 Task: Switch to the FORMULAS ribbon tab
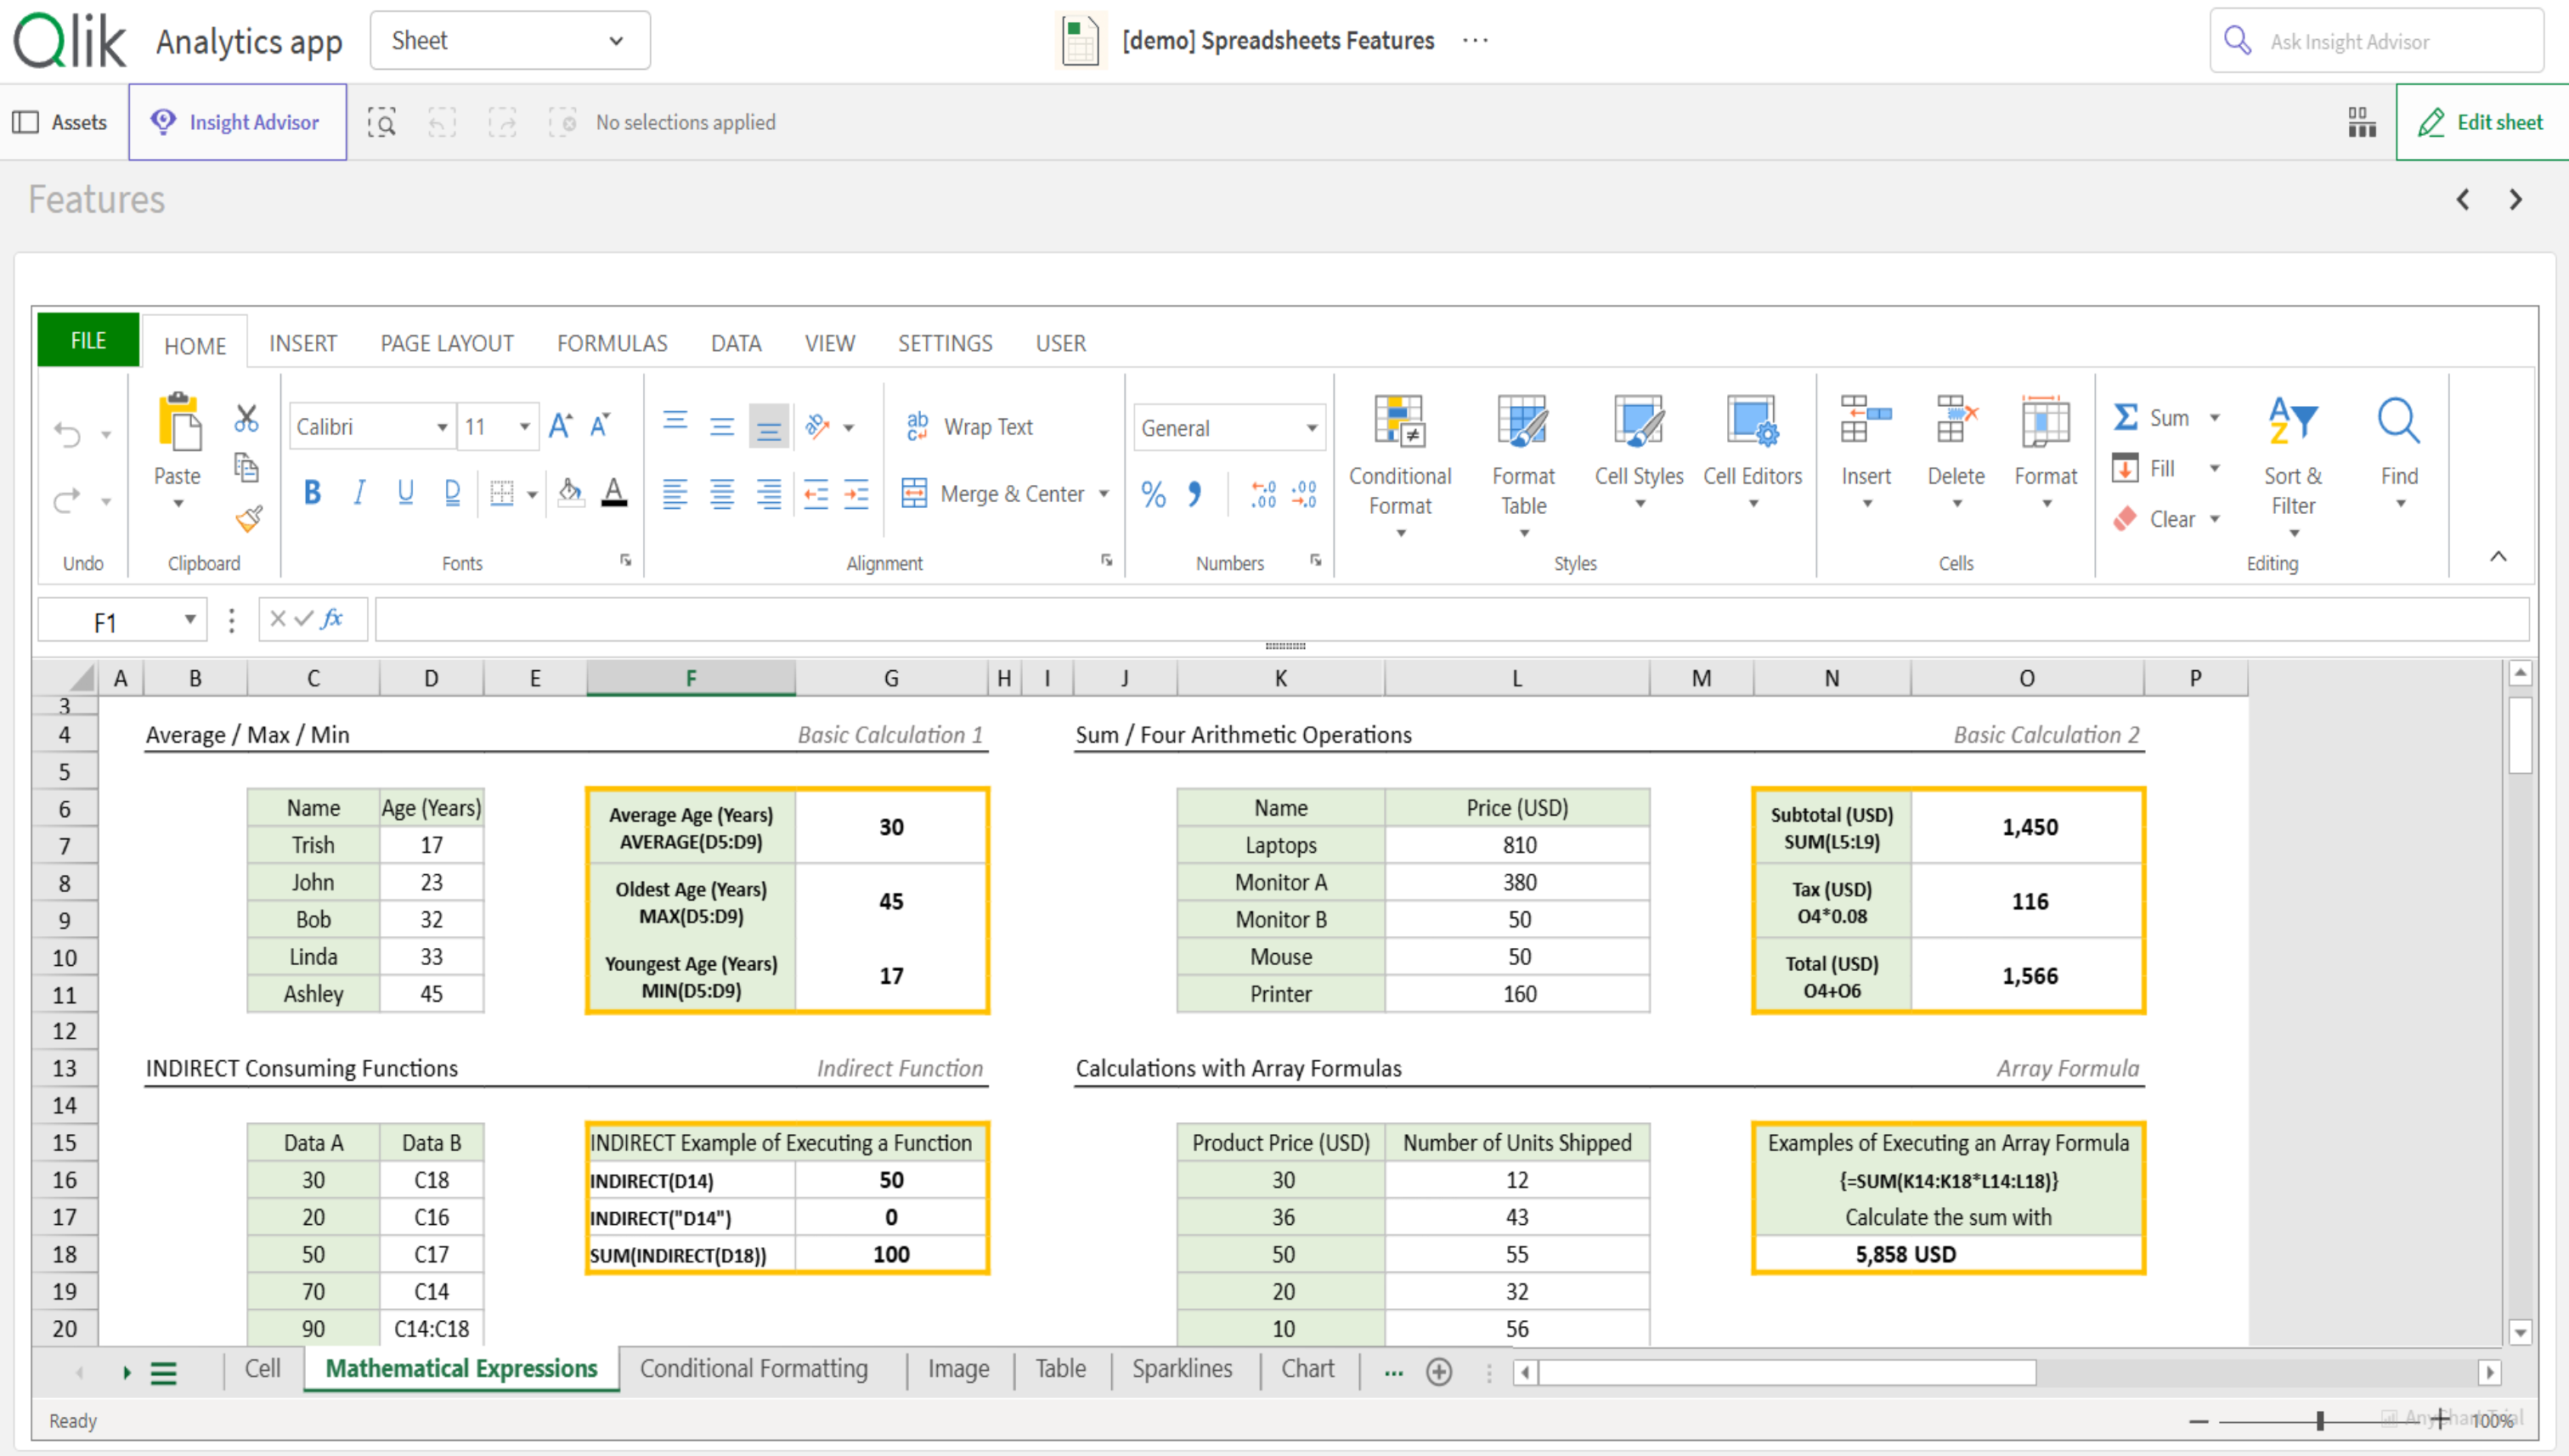[x=612, y=343]
